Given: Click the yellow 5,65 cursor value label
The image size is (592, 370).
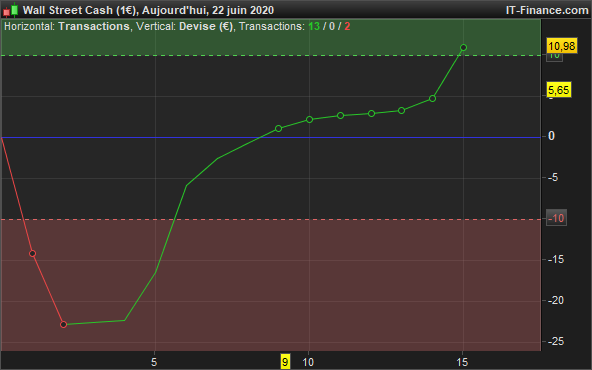Looking at the screenshot, I should (559, 90).
